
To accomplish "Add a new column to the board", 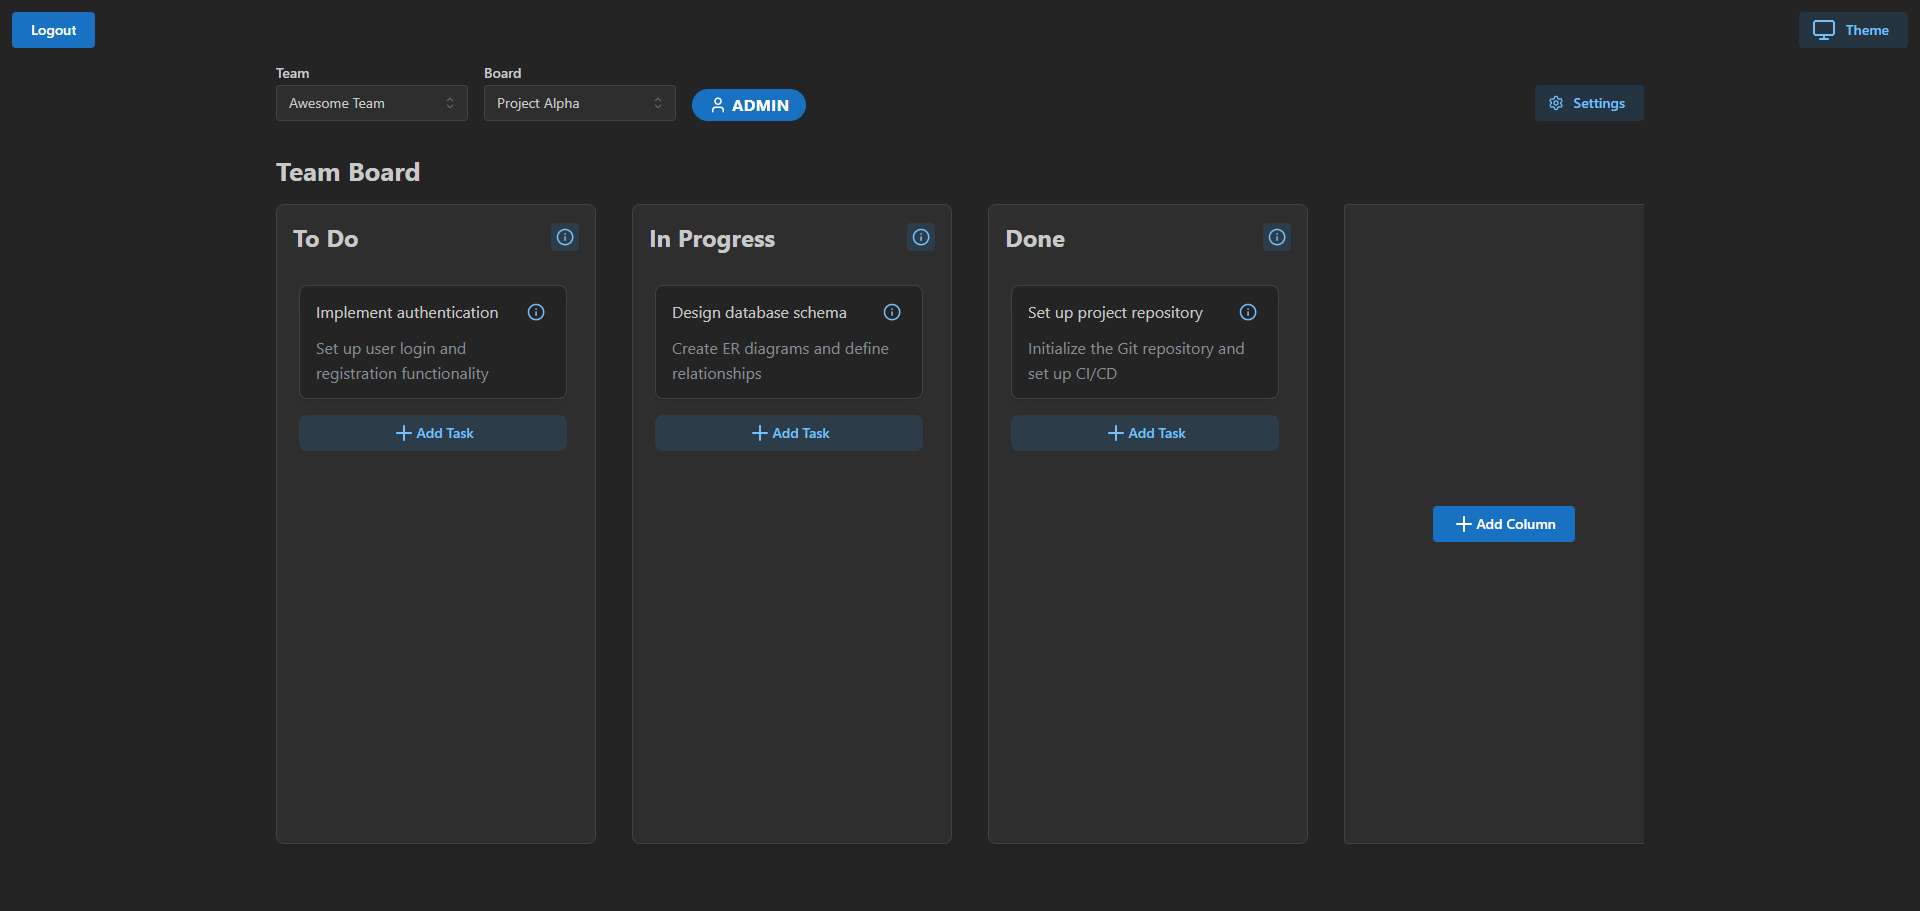I will 1503,523.
